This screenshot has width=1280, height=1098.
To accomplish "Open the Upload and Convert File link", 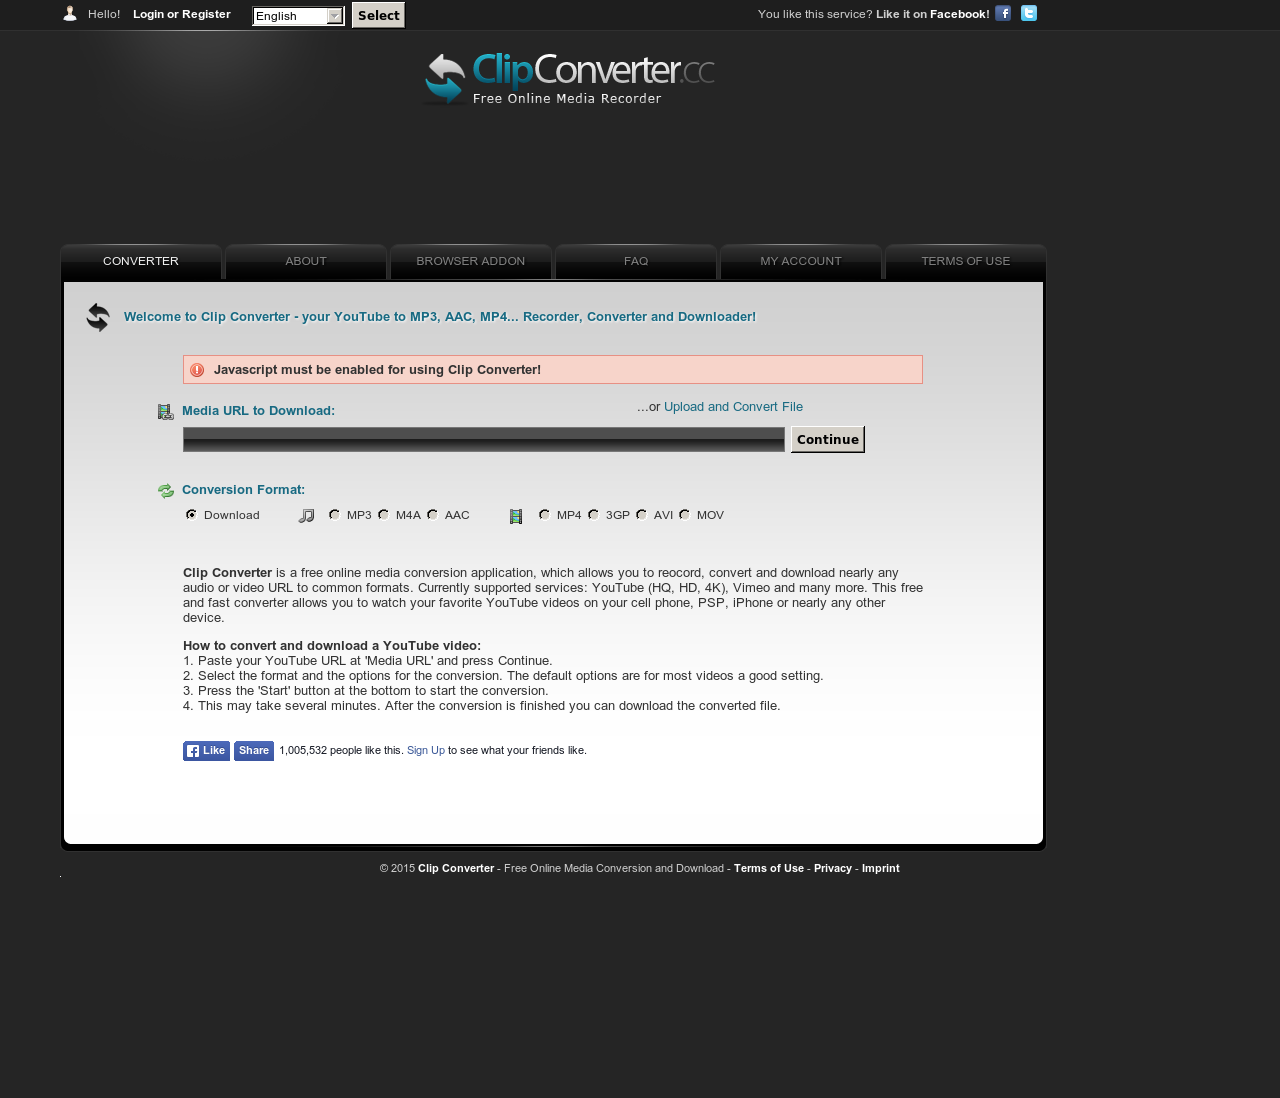I will [733, 407].
